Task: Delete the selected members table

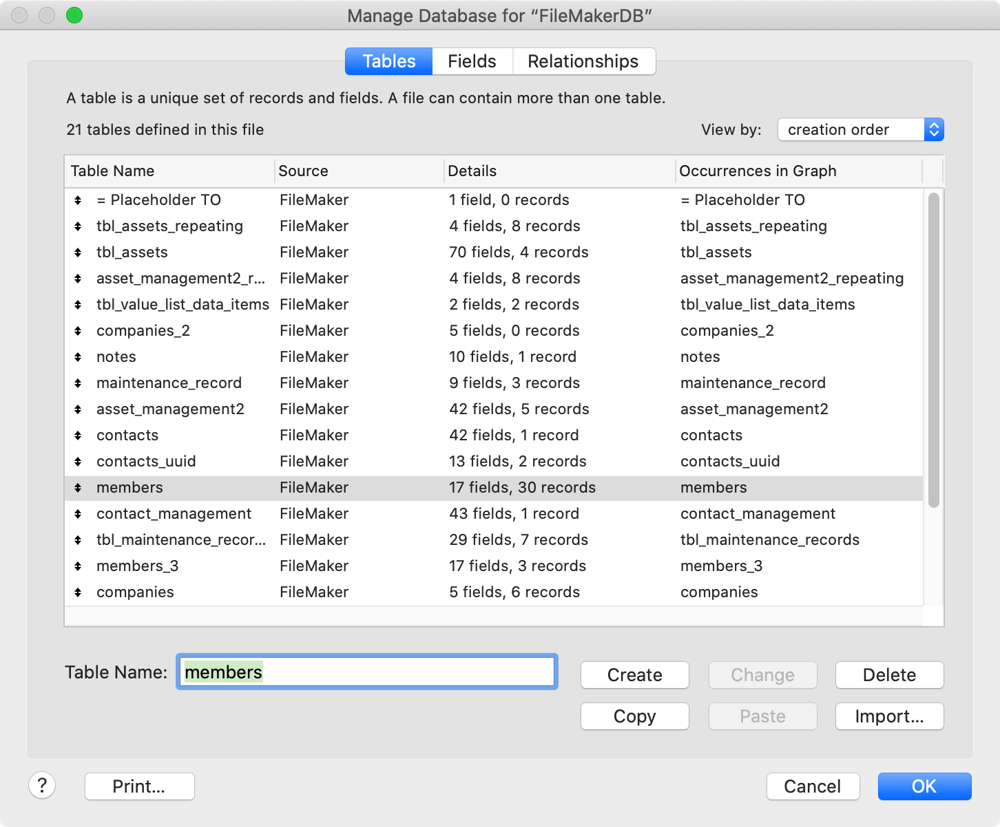Action: (889, 674)
